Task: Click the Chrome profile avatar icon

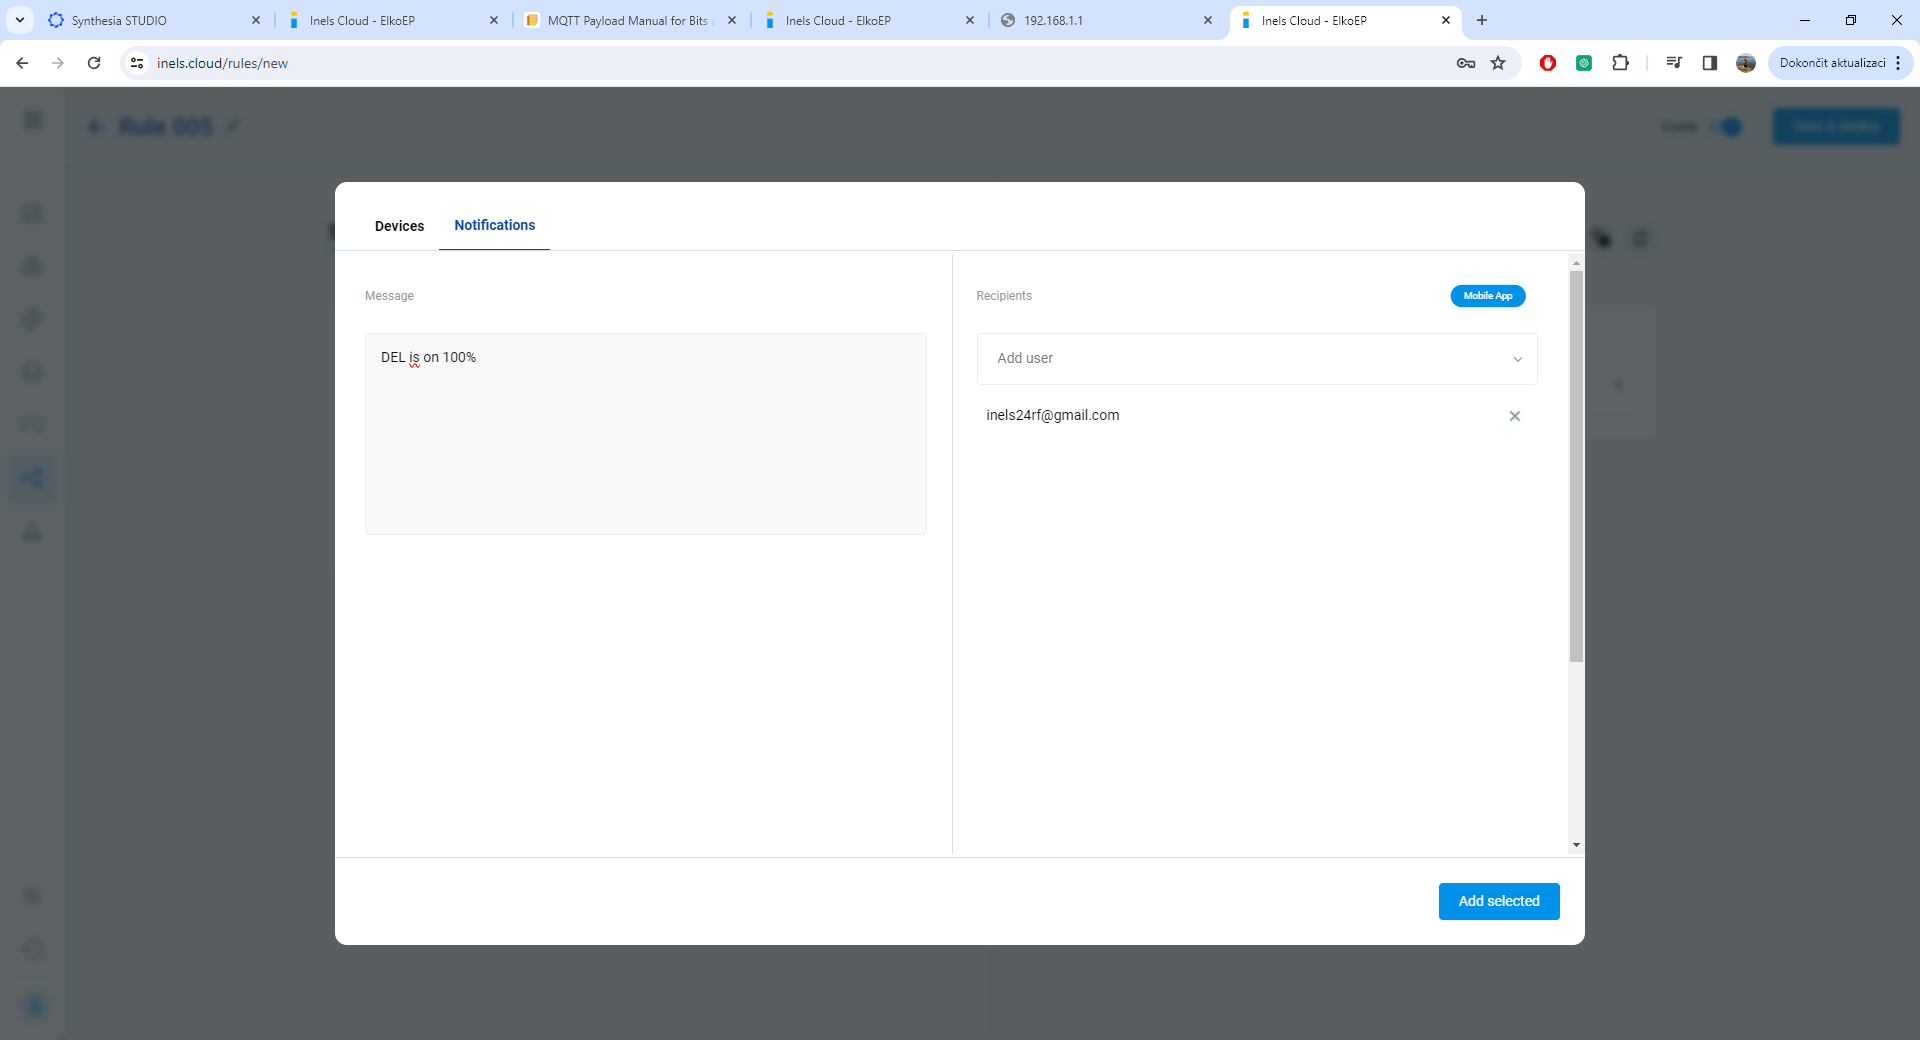Action: click(x=1746, y=63)
